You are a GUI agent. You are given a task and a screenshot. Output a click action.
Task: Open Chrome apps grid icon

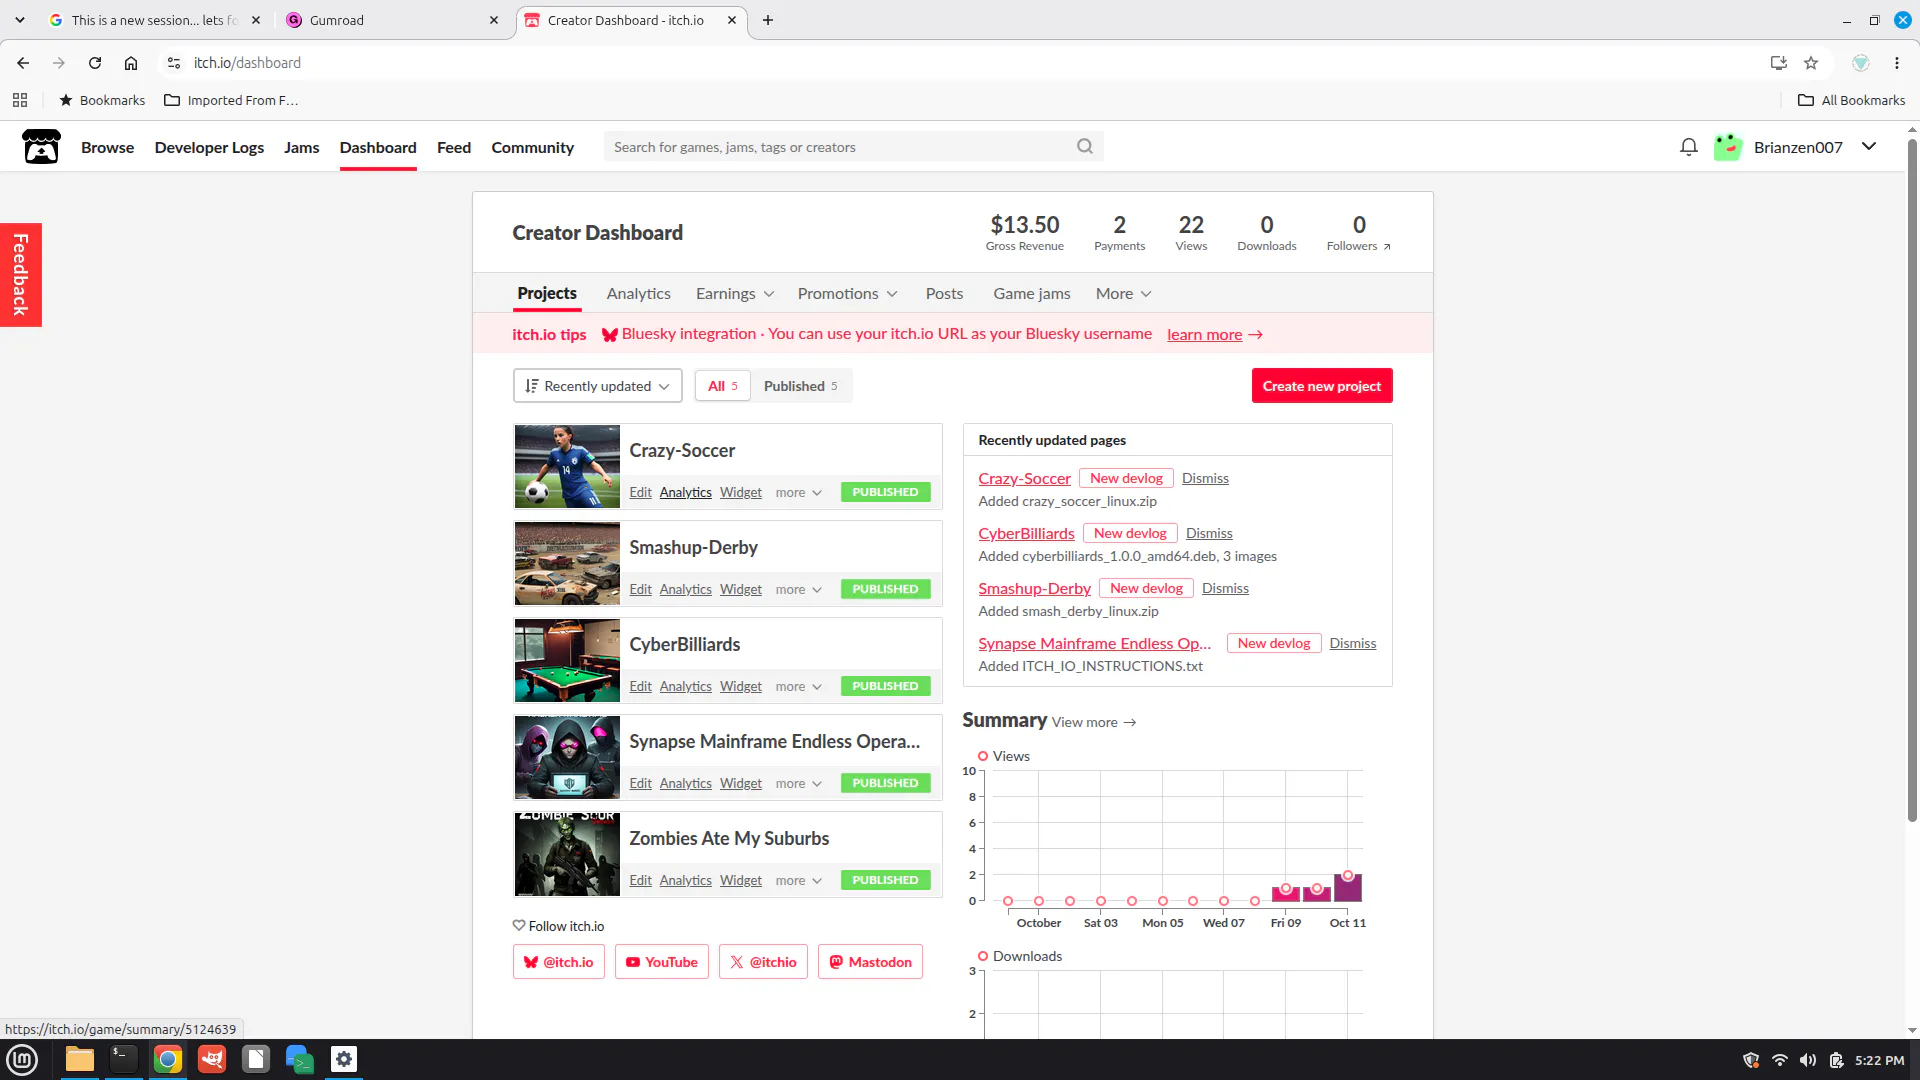(x=20, y=100)
